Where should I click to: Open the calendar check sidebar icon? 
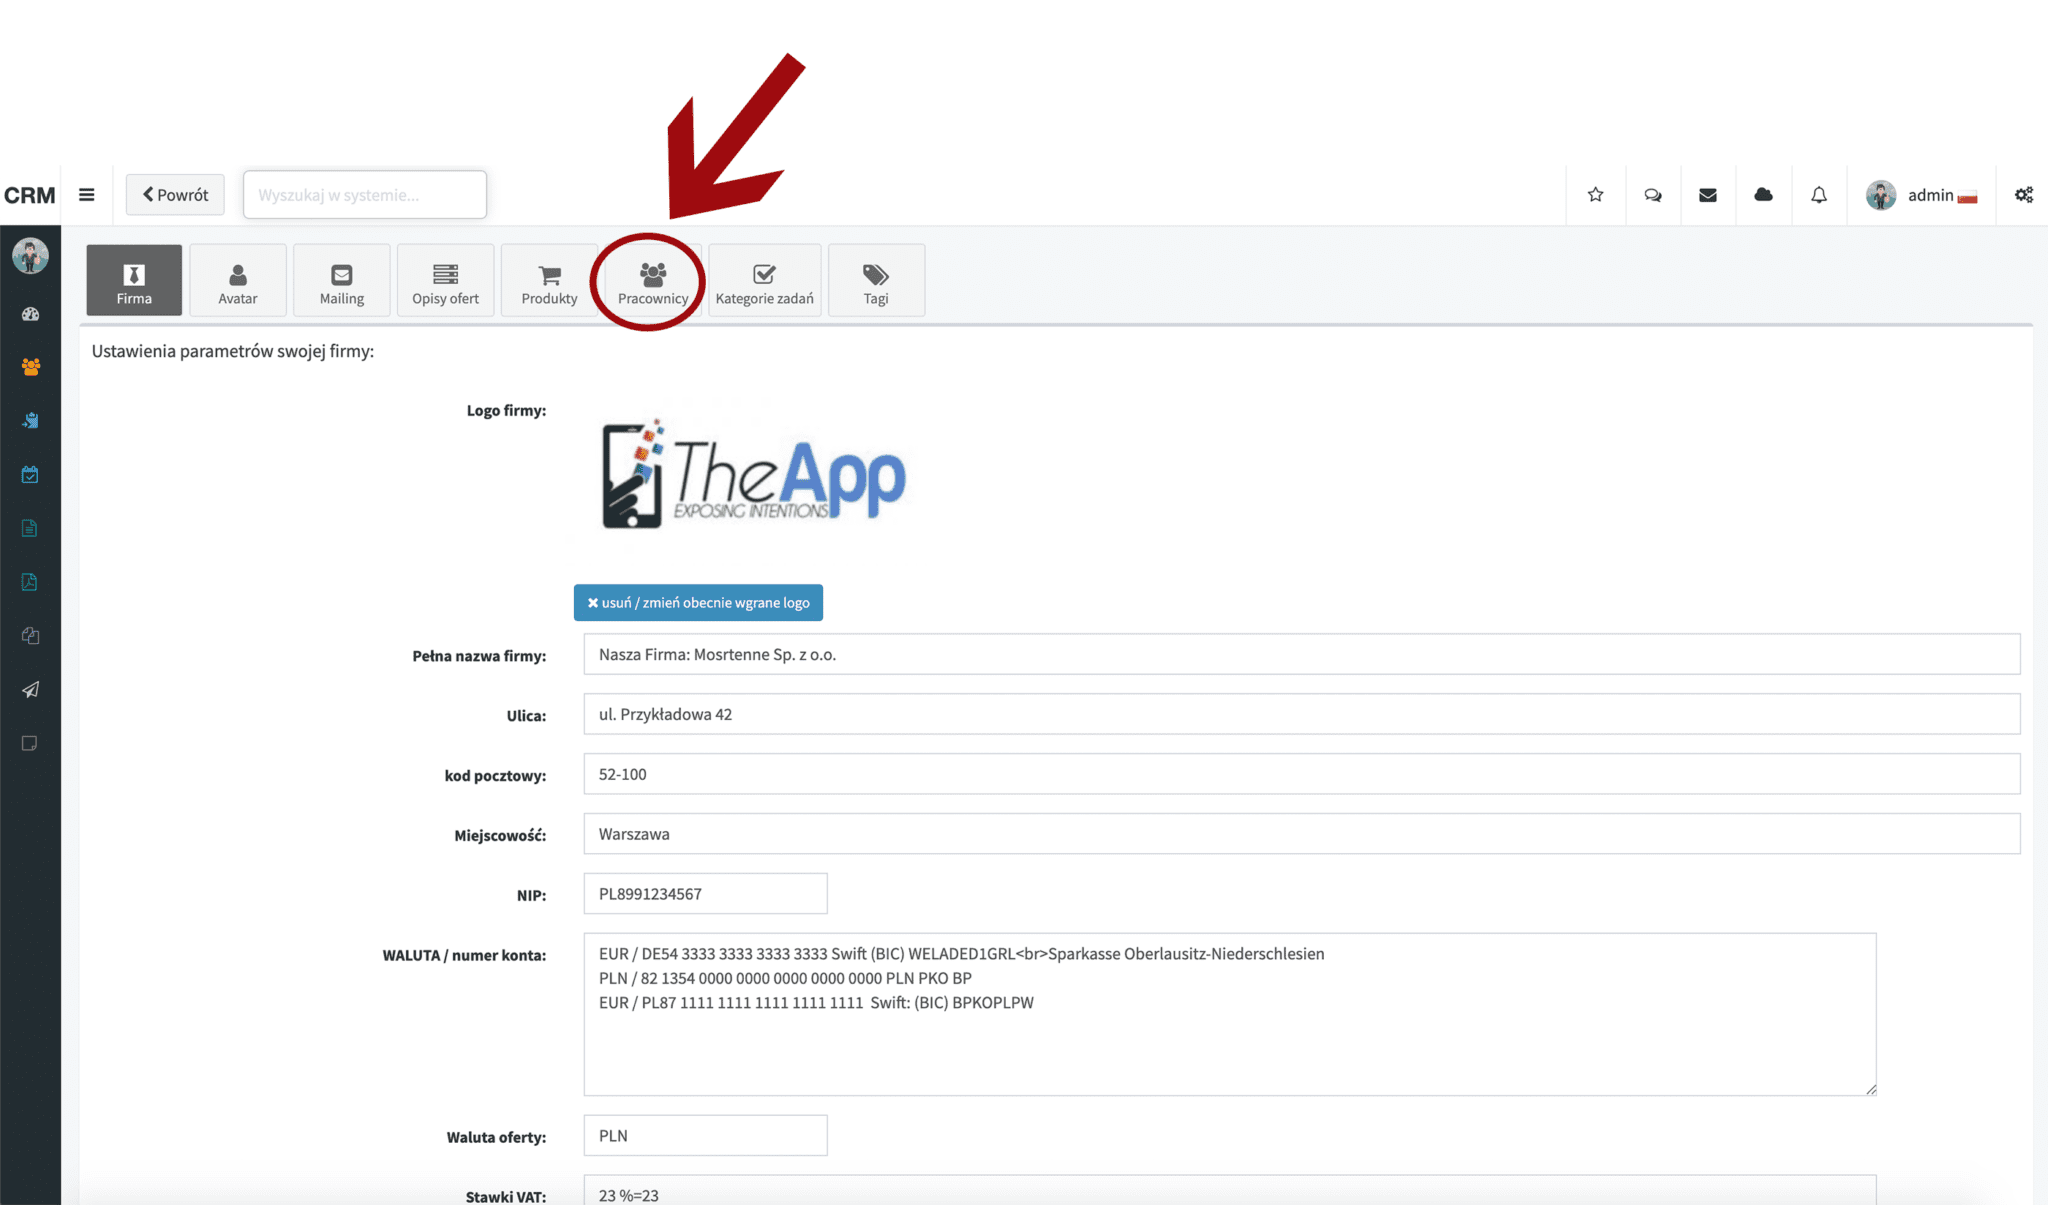(x=30, y=475)
